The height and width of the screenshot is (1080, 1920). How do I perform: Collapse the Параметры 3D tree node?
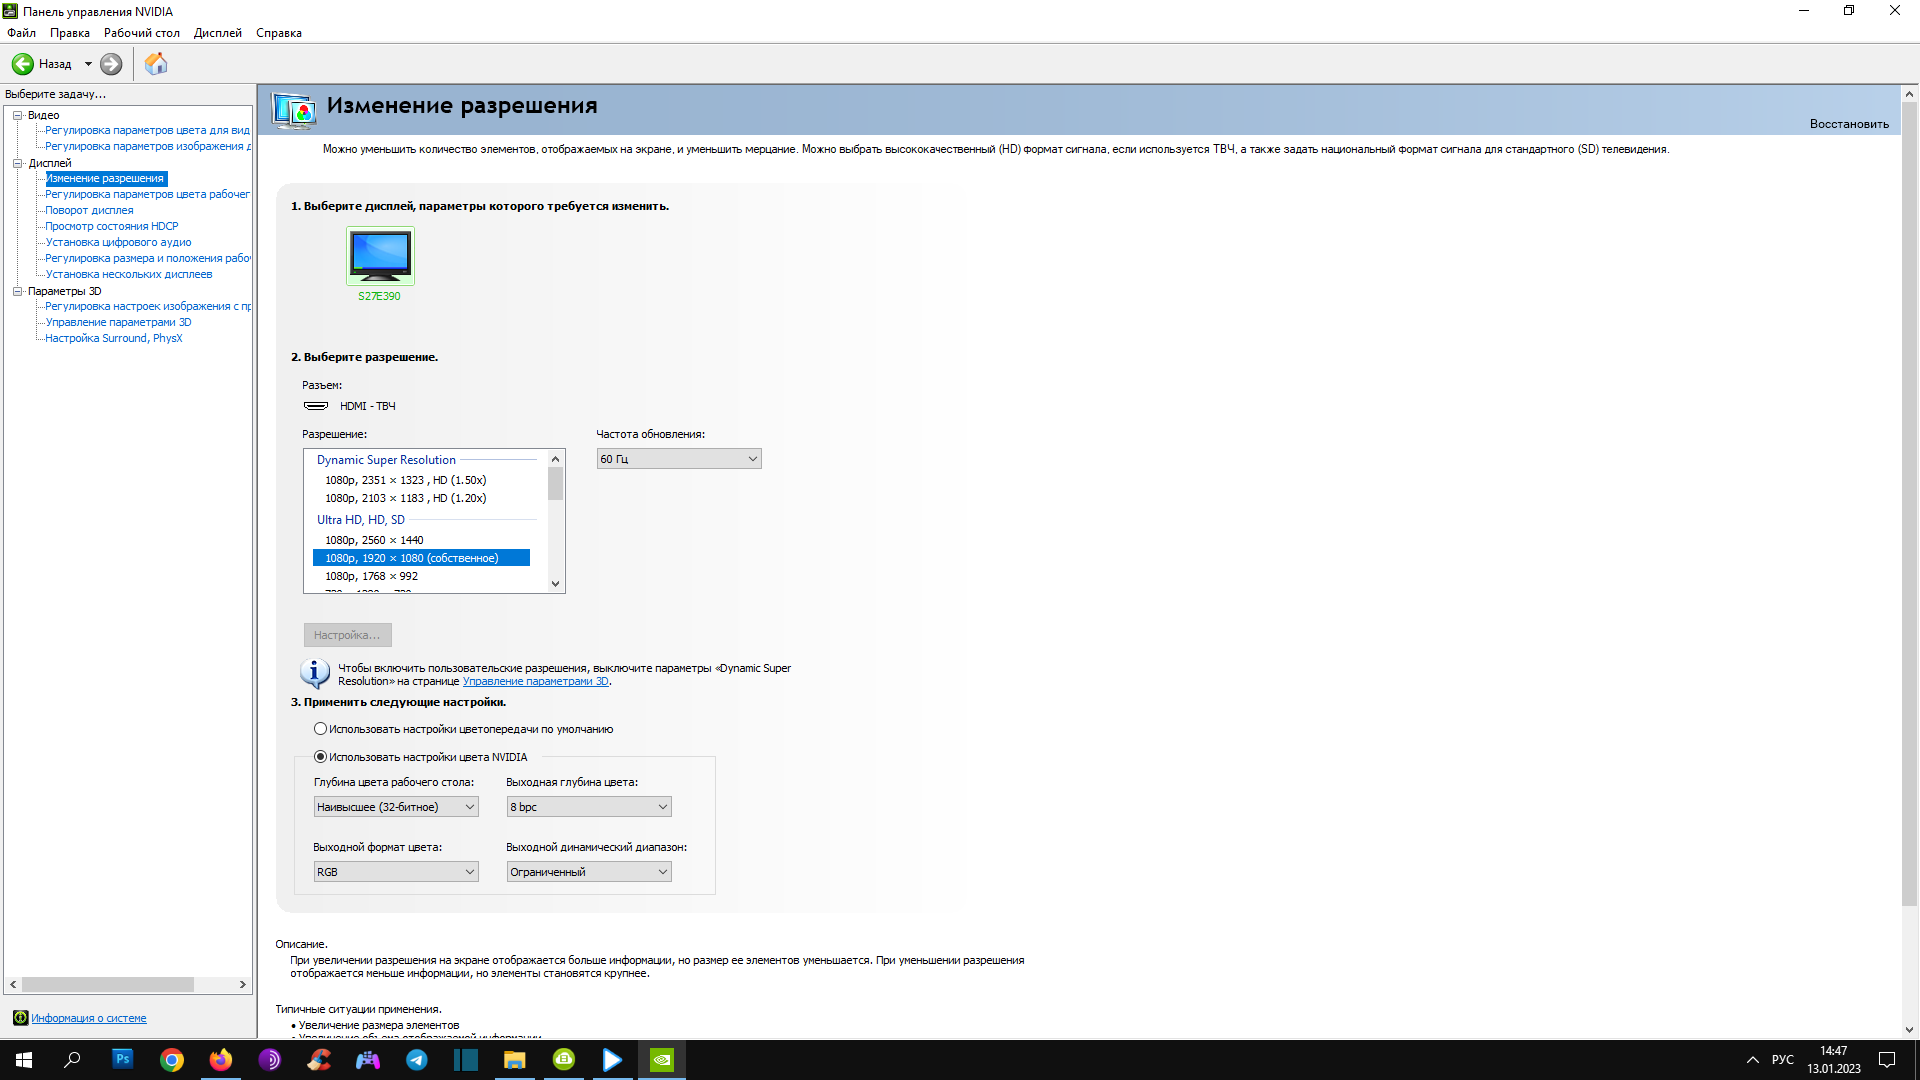pyautogui.click(x=17, y=291)
